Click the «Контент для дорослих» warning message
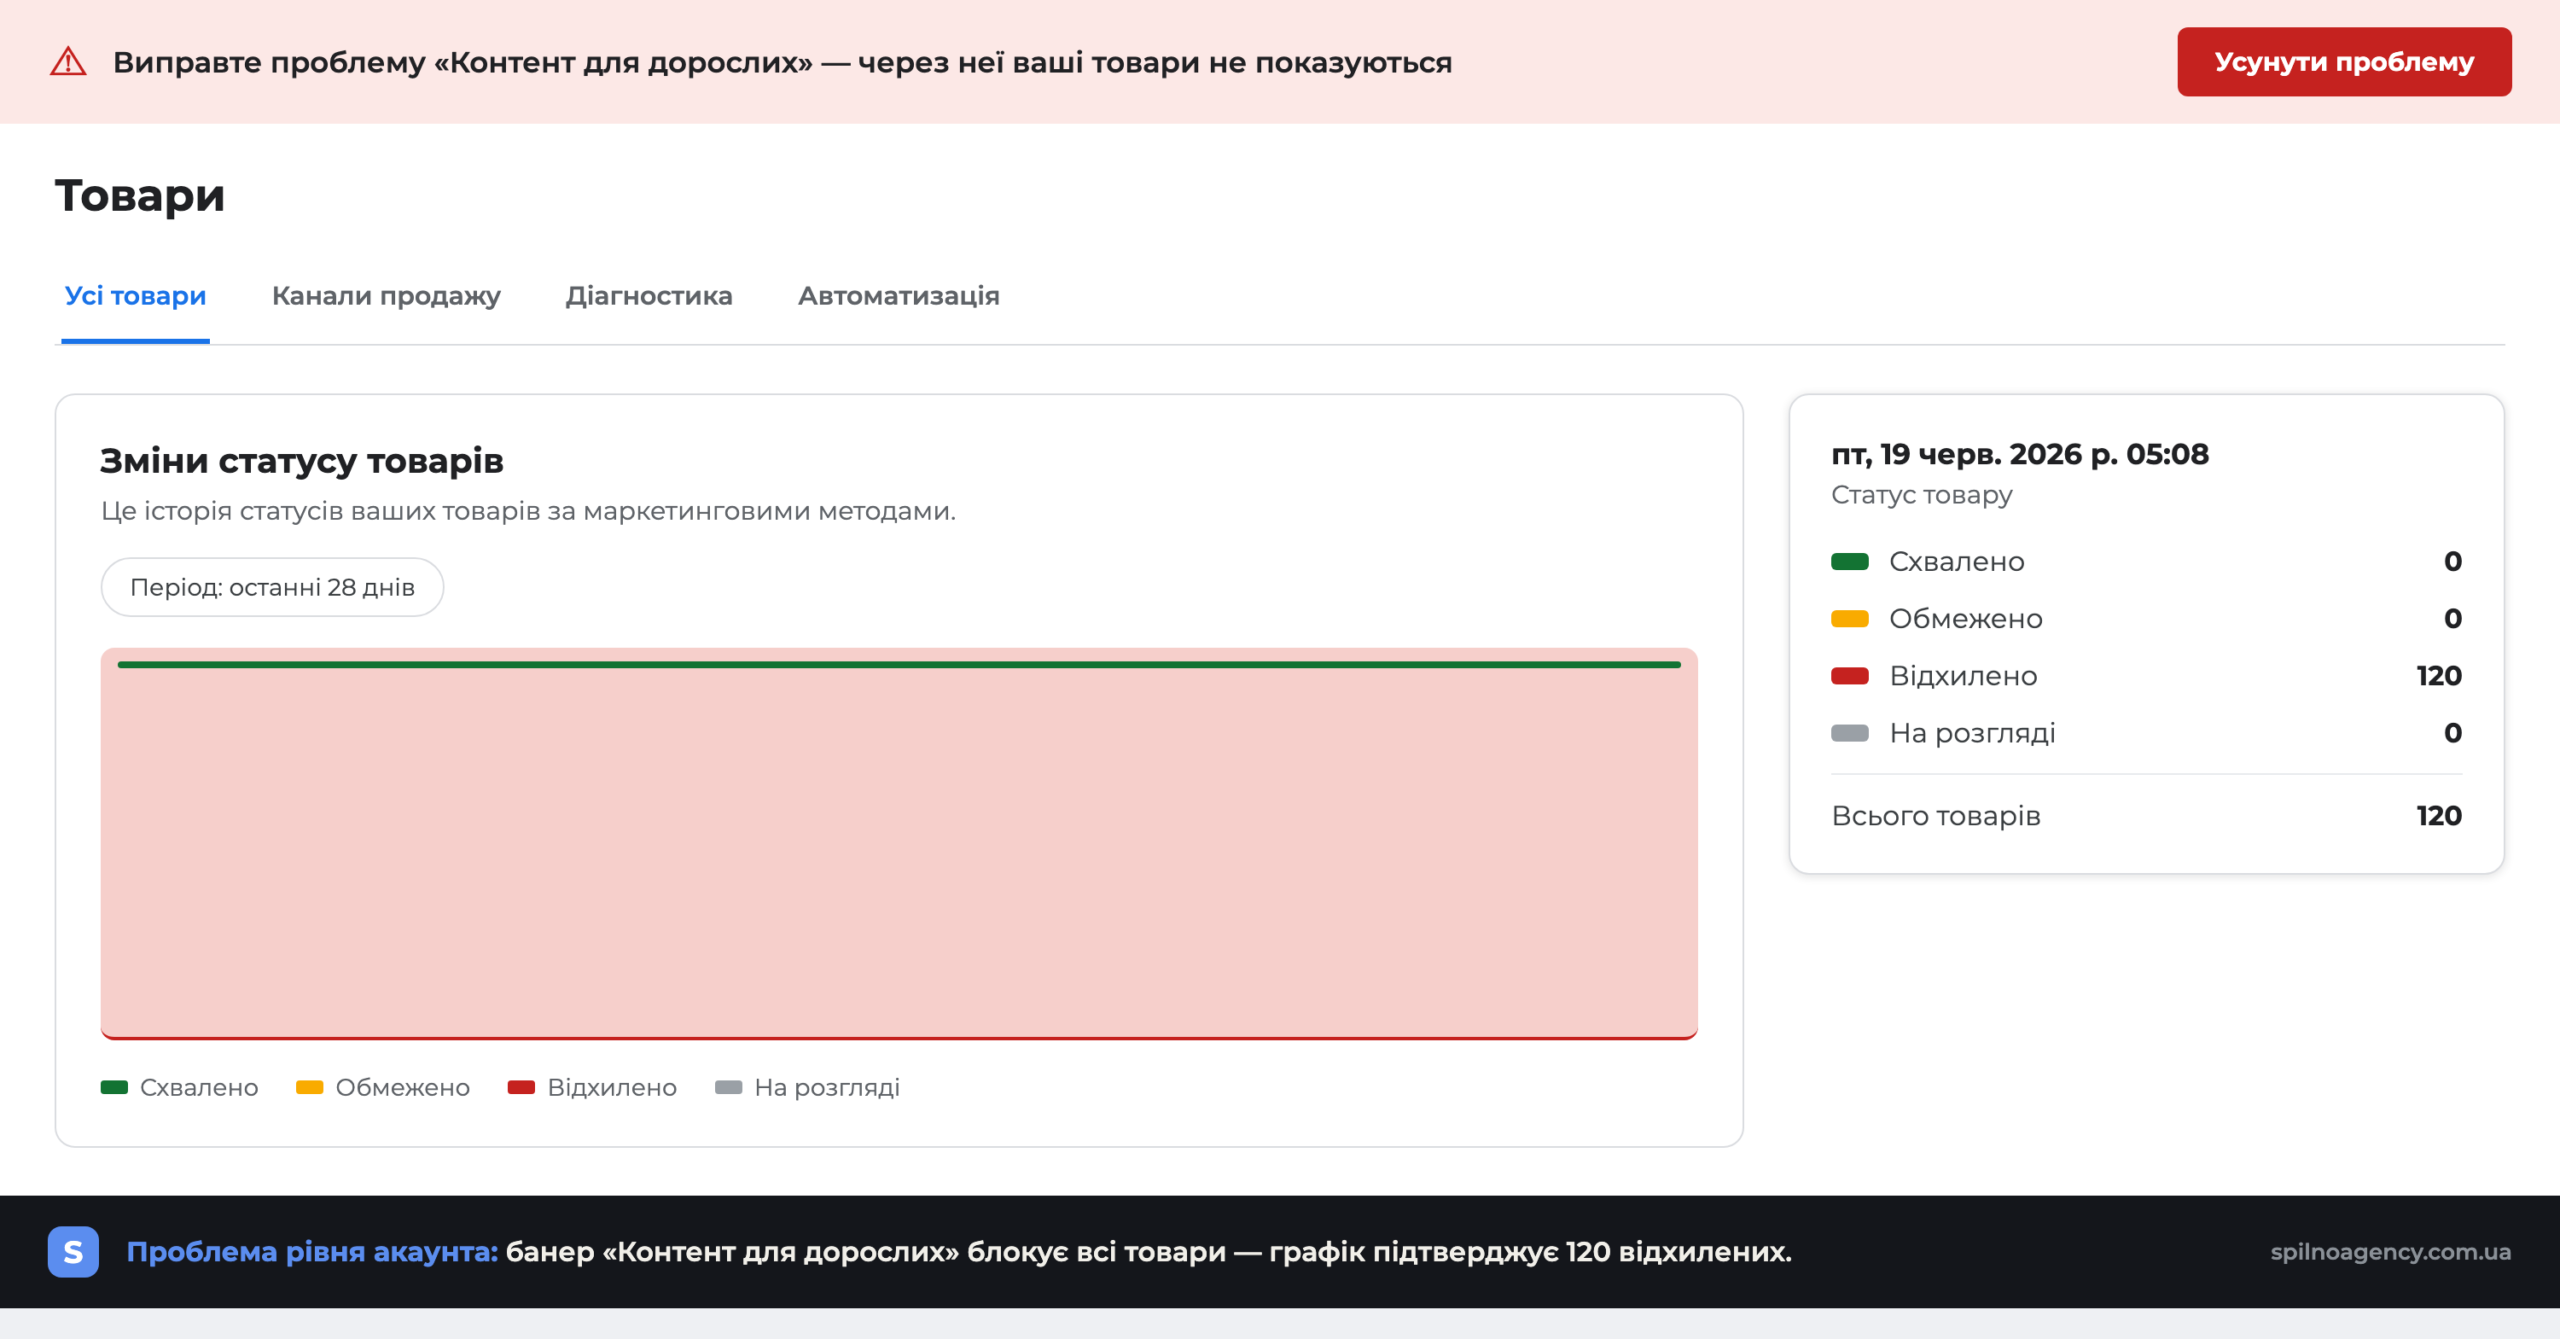The width and height of the screenshot is (2560, 1339). click(x=782, y=62)
